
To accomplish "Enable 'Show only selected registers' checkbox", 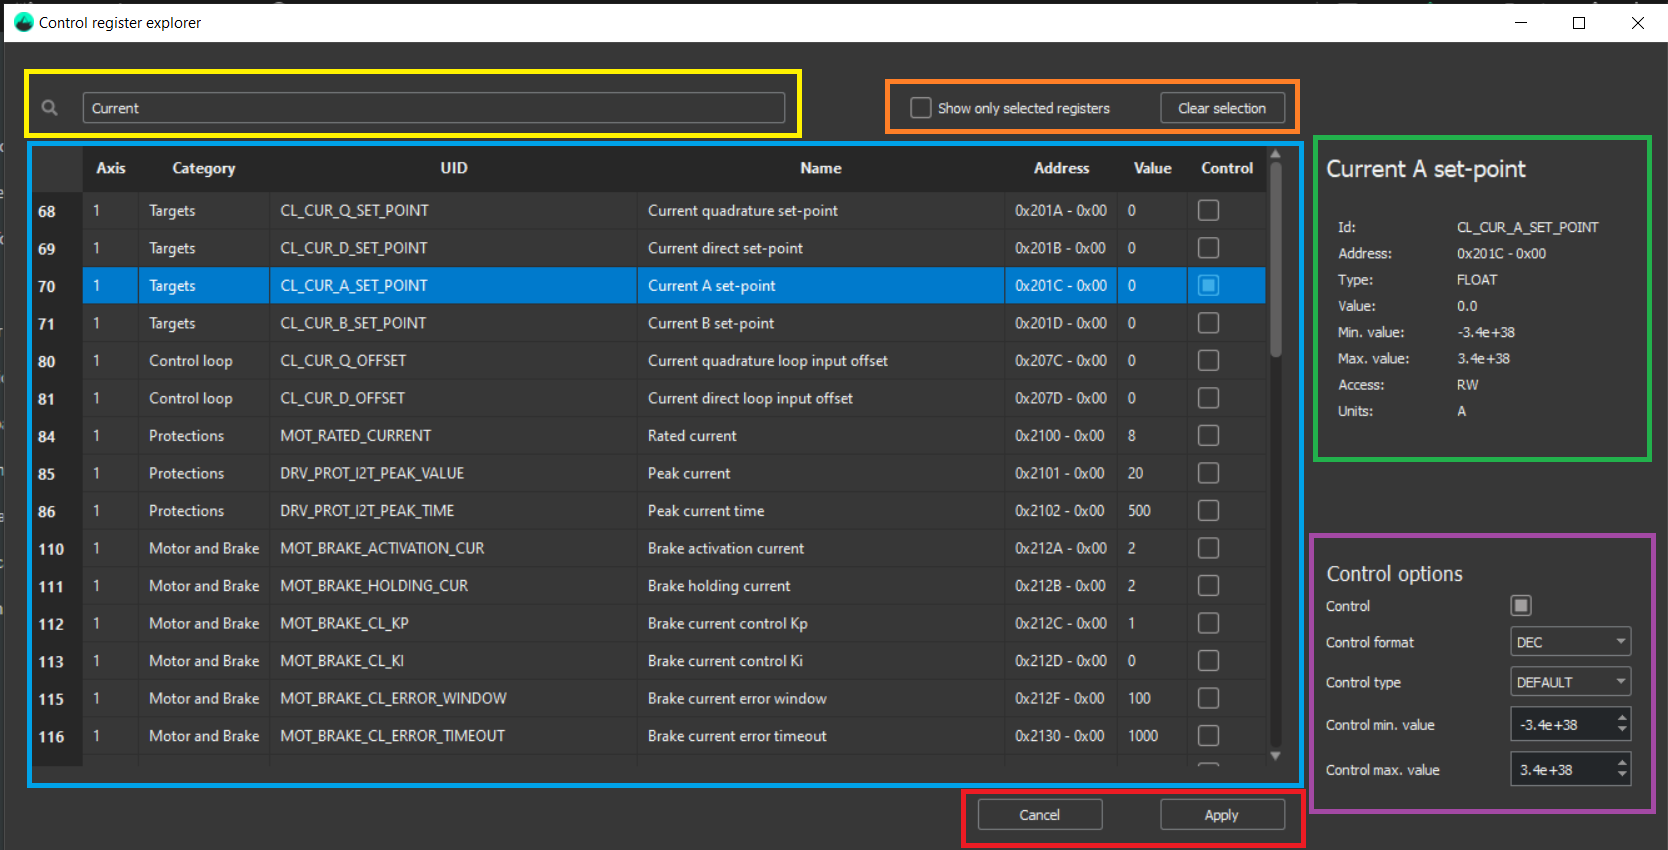I will click(x=921, y=108).
